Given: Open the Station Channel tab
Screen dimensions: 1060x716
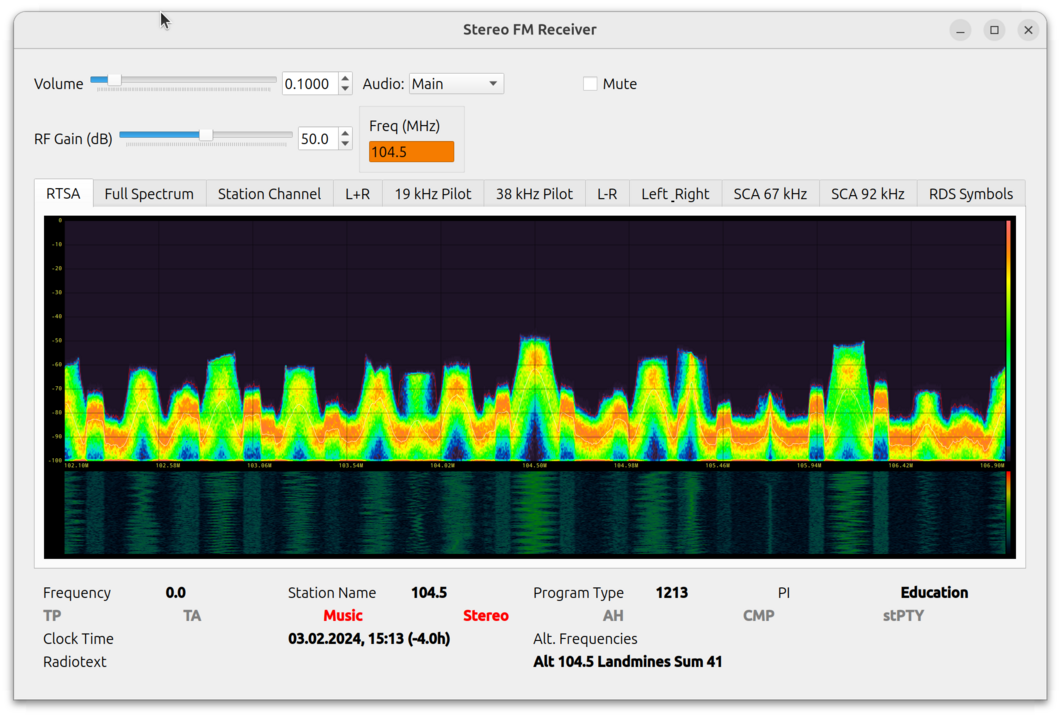Looking at the screenshot, I should (269, 194).
